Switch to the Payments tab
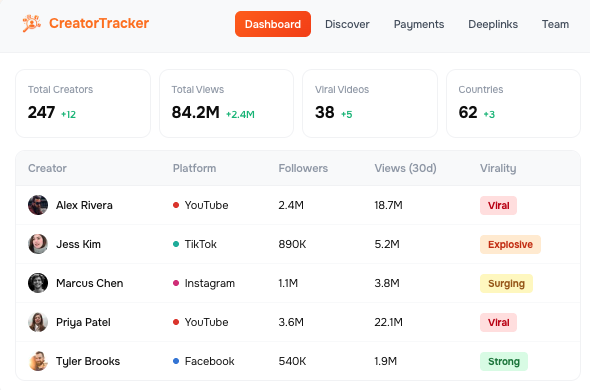 [x=419, y=24]
